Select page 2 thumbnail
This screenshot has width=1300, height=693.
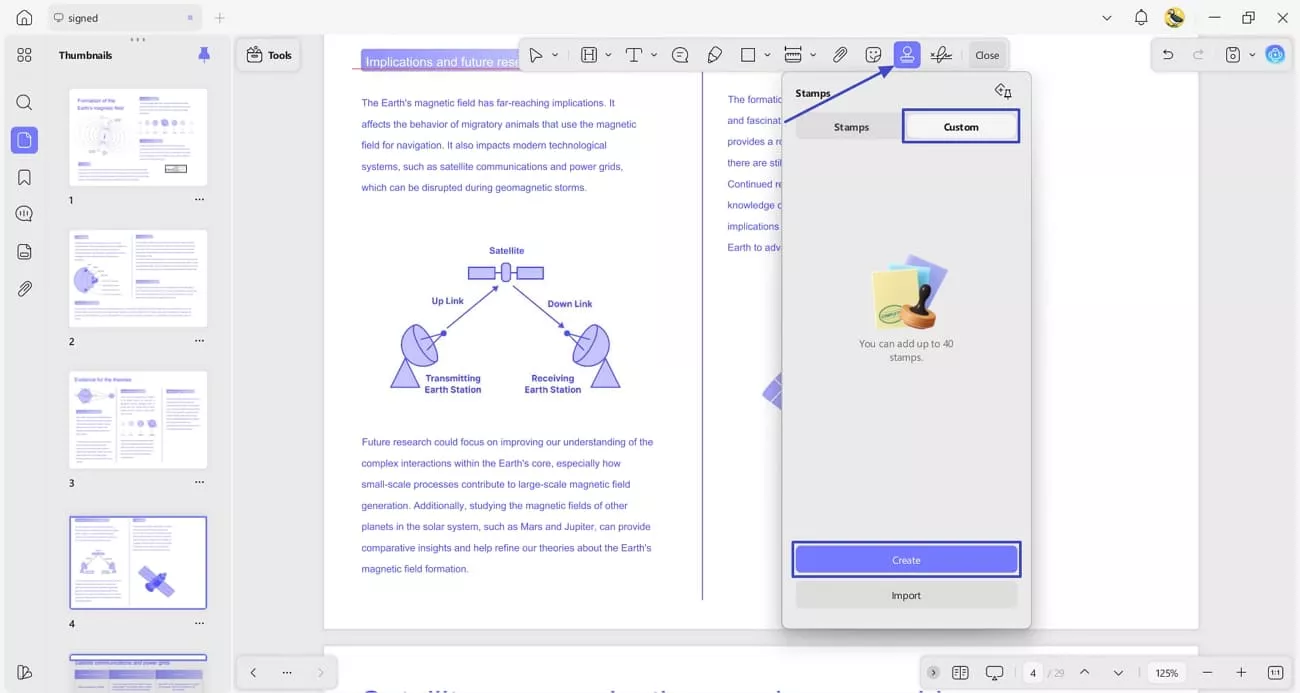[x=138, y=279]
